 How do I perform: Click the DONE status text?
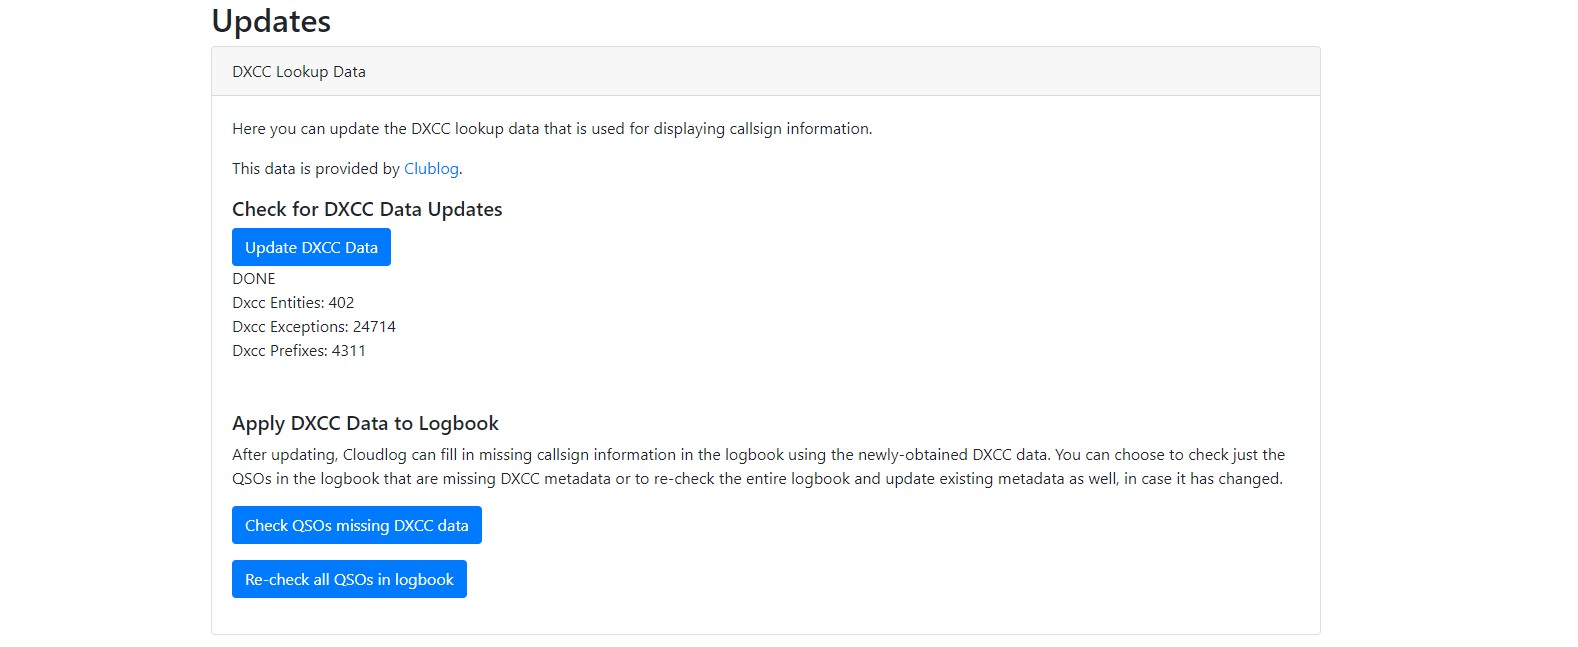coord(253,278)
